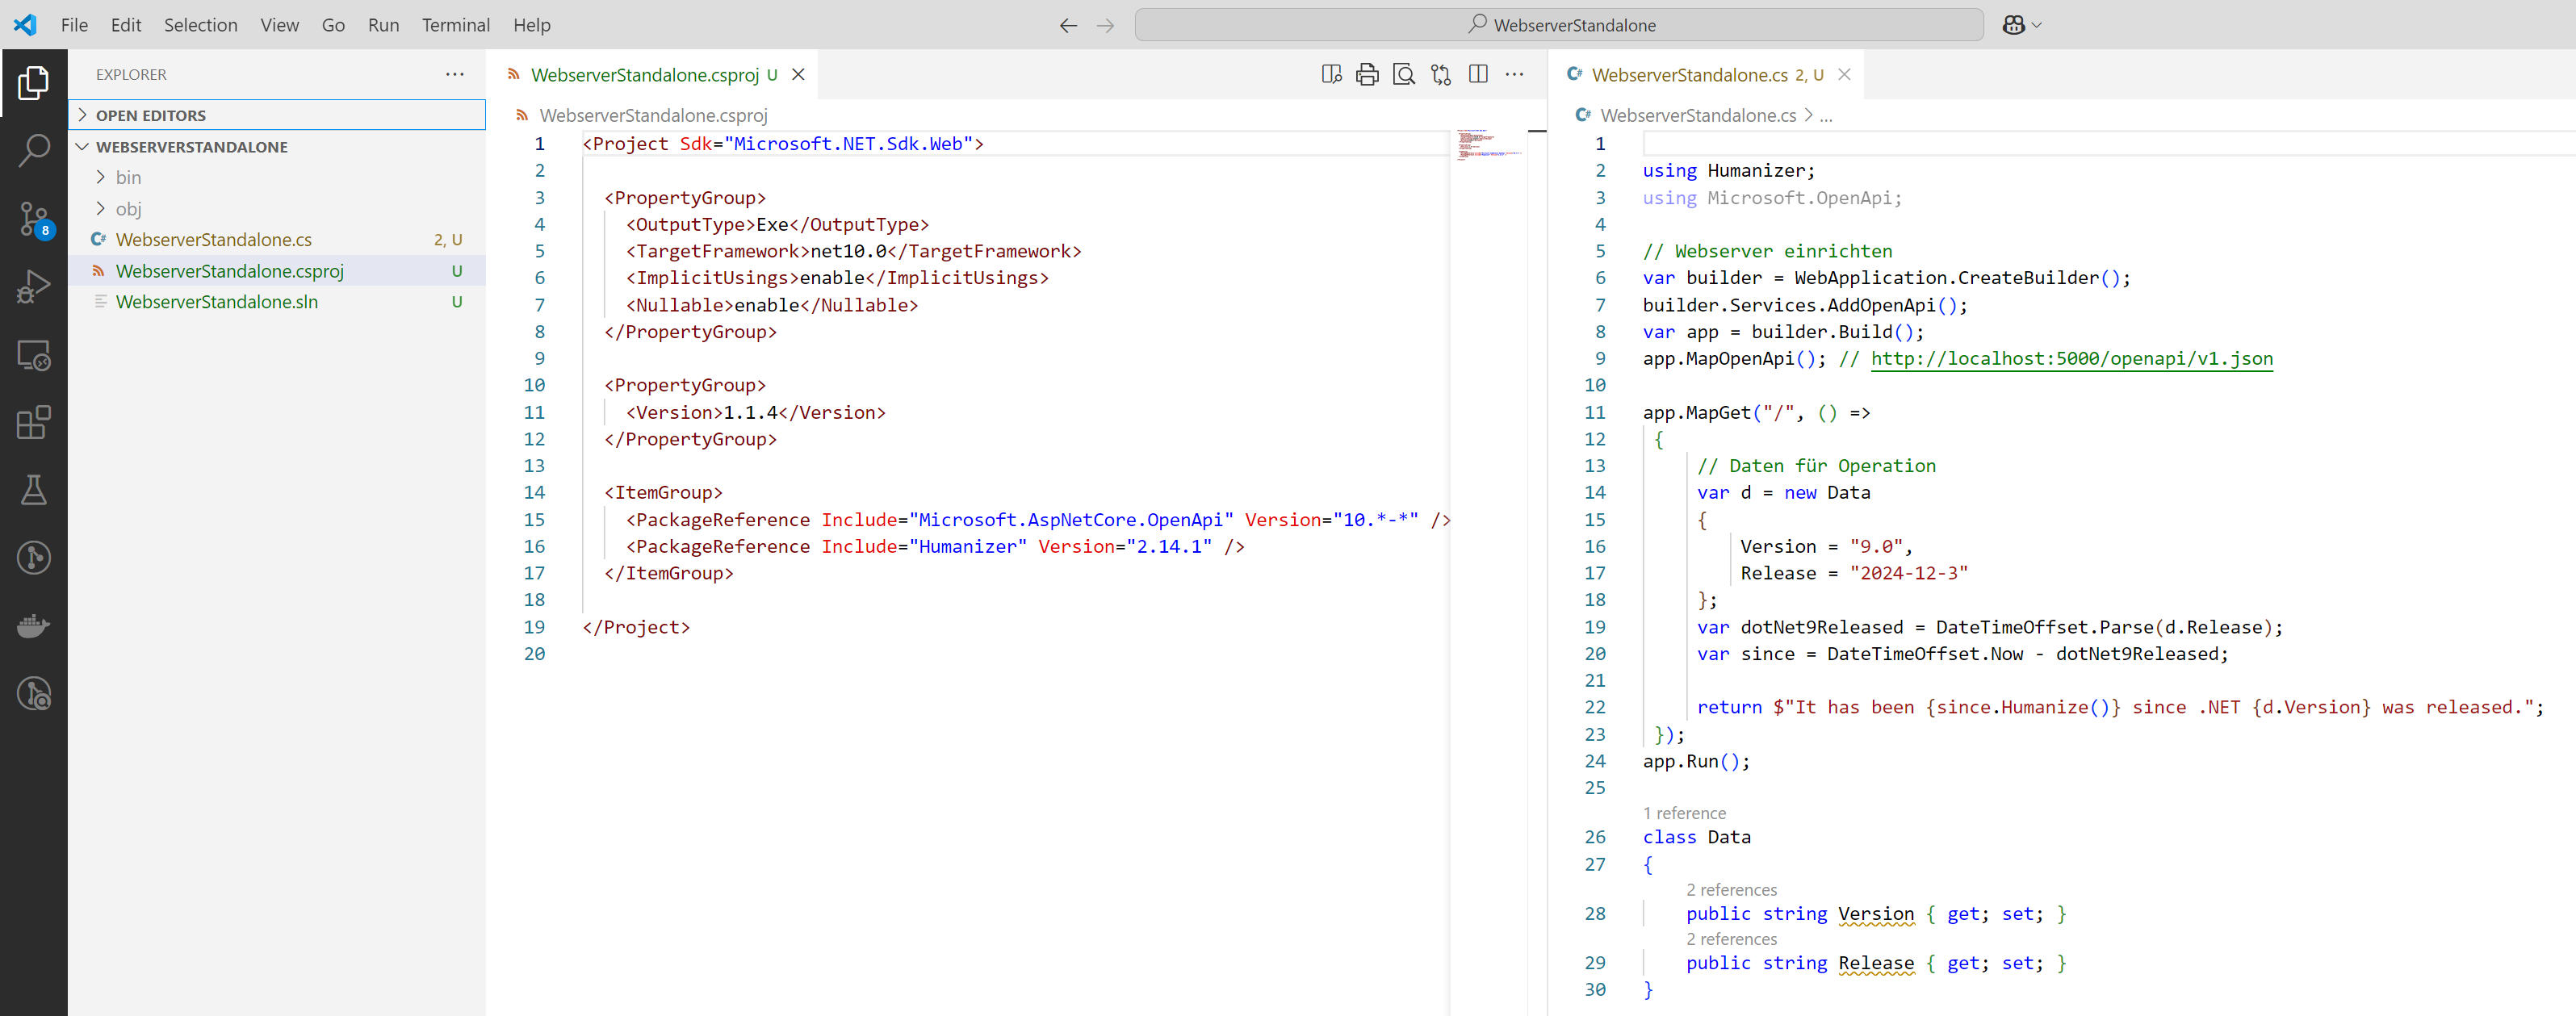The image size is (2576, 1016).
Task: Open Run and Debug view
Action: (33, 287)
